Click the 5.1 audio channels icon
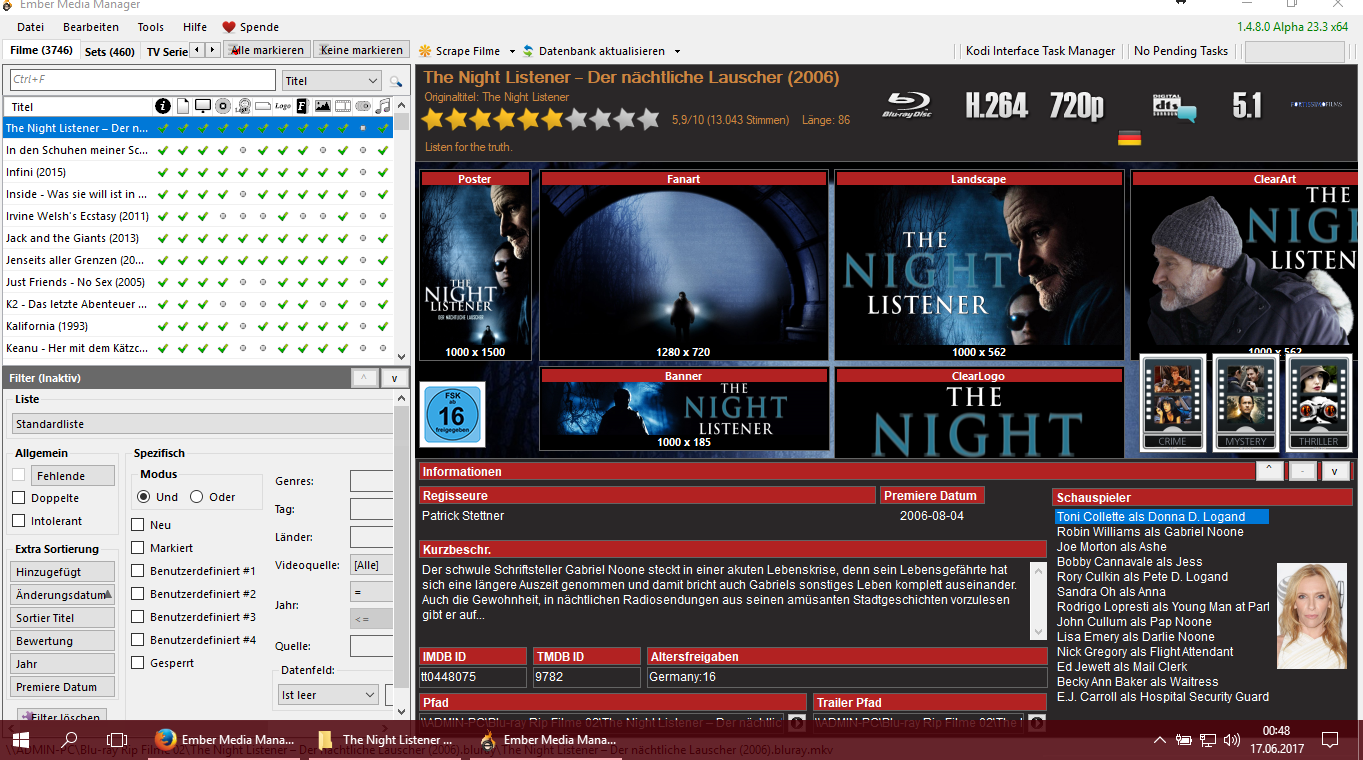This screenshot has height=760, width=1363. click(1246, 105)
